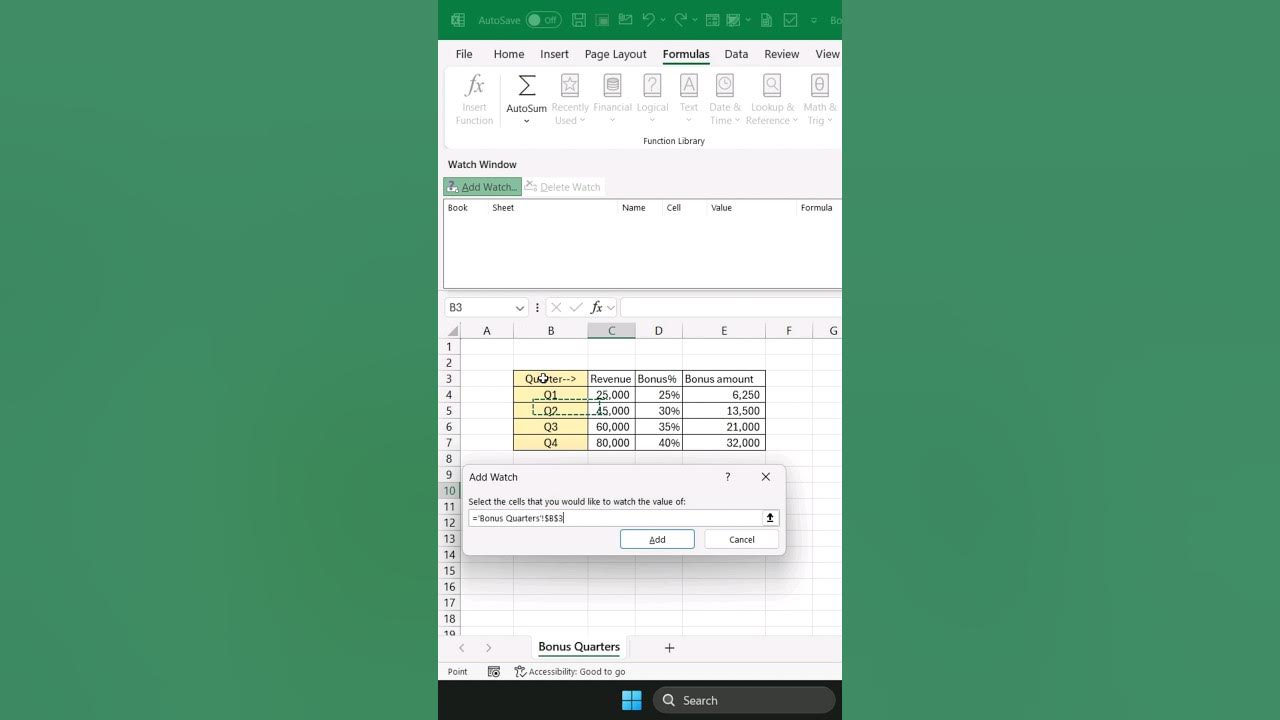The image size is (1280, 720).
Task: Open the Undo history dropdown arrow
Action: pyautogui.click(x=663, y=20)
